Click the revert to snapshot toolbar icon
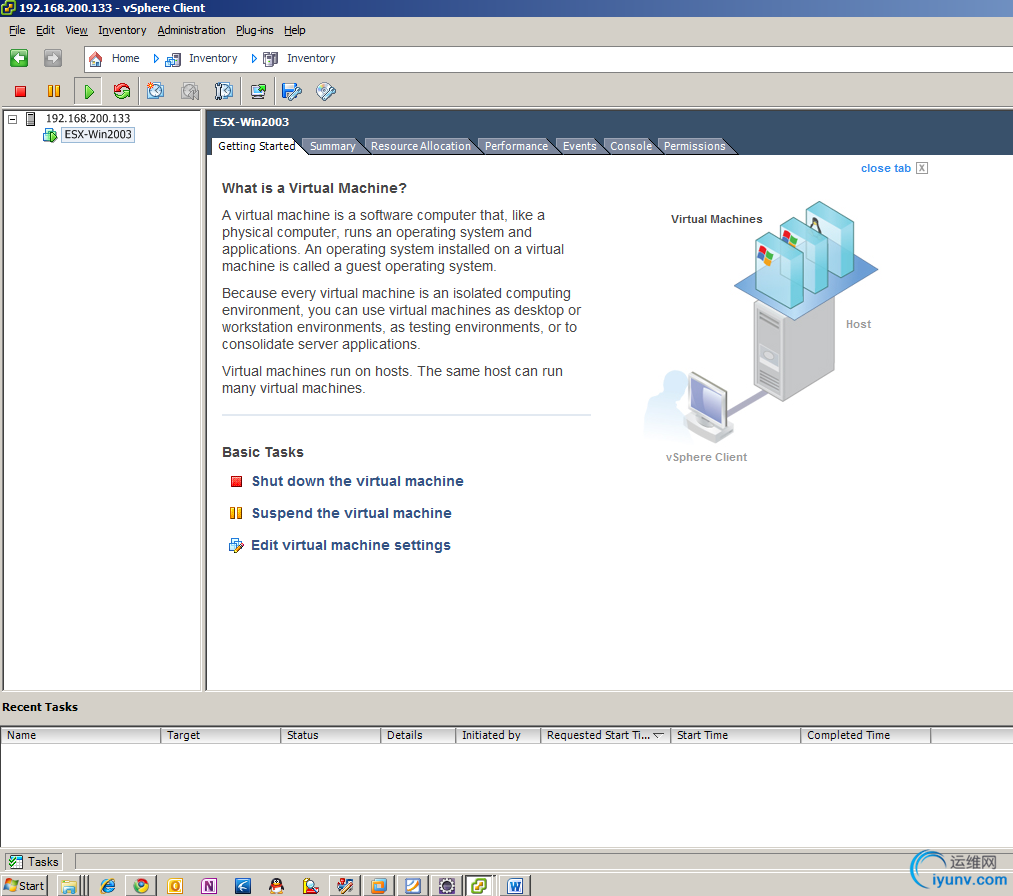Image resolution: width=1013 pixels, height=896 pixels. coord(190,91)
